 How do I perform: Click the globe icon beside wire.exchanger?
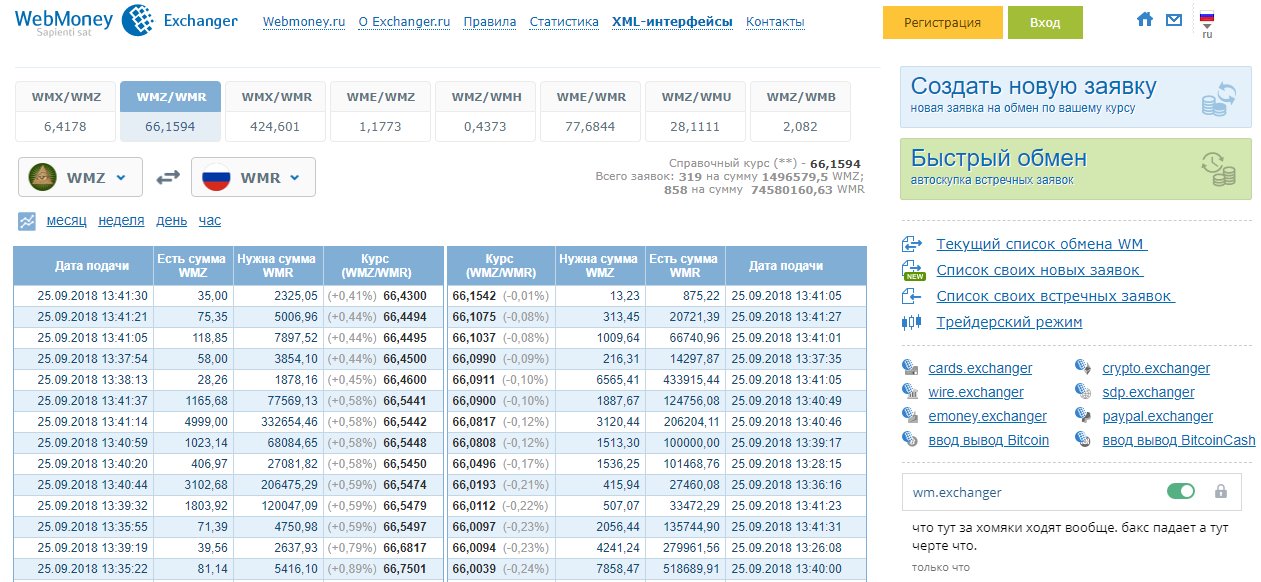910,392
